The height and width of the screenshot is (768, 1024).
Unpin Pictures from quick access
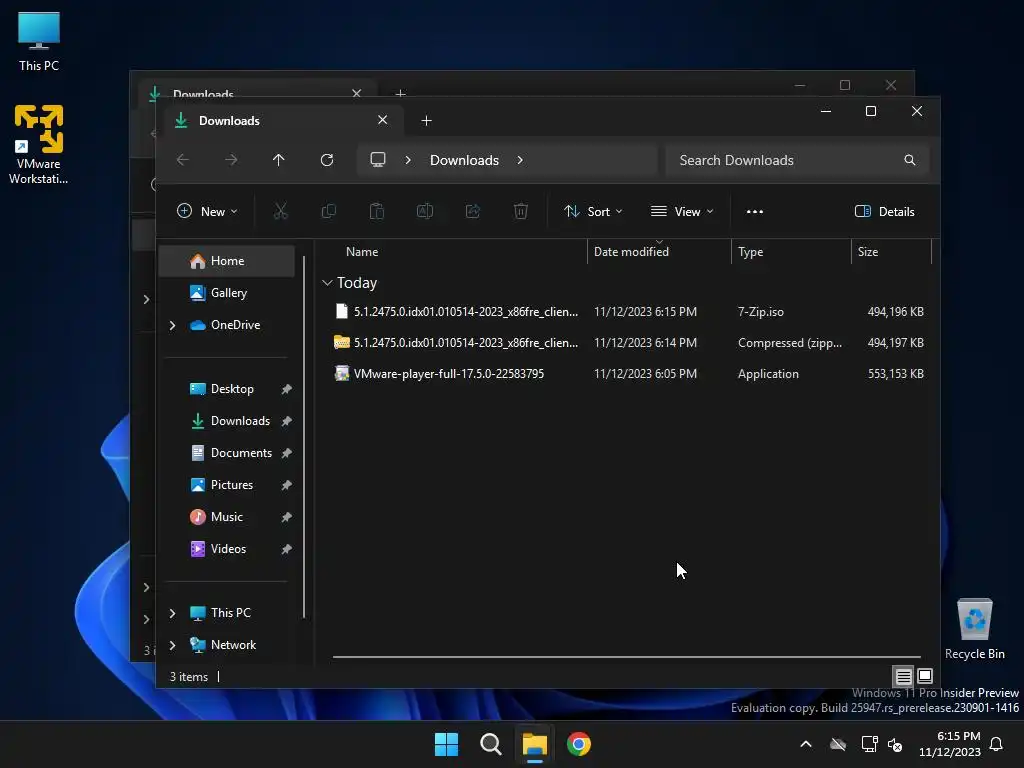click(286, 485)
